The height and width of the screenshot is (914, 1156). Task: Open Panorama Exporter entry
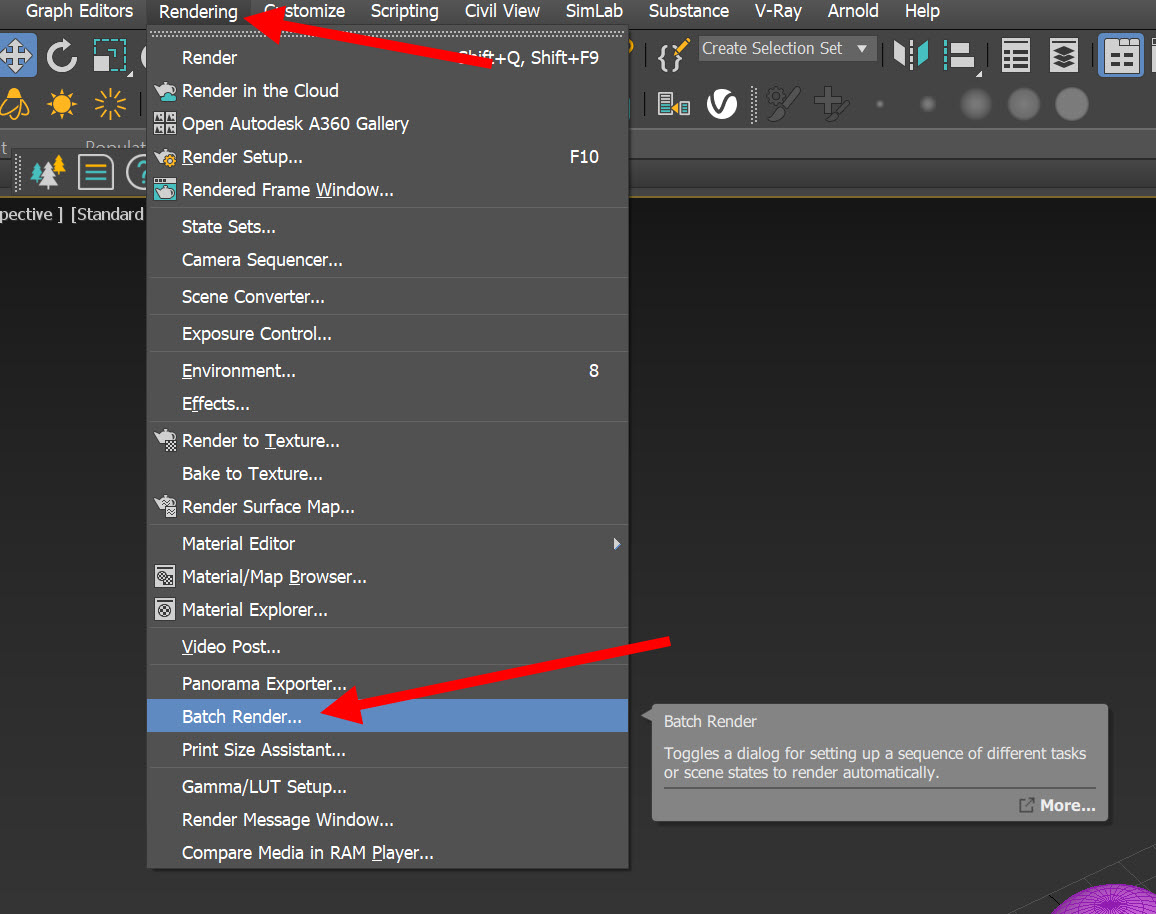point(388,684)
